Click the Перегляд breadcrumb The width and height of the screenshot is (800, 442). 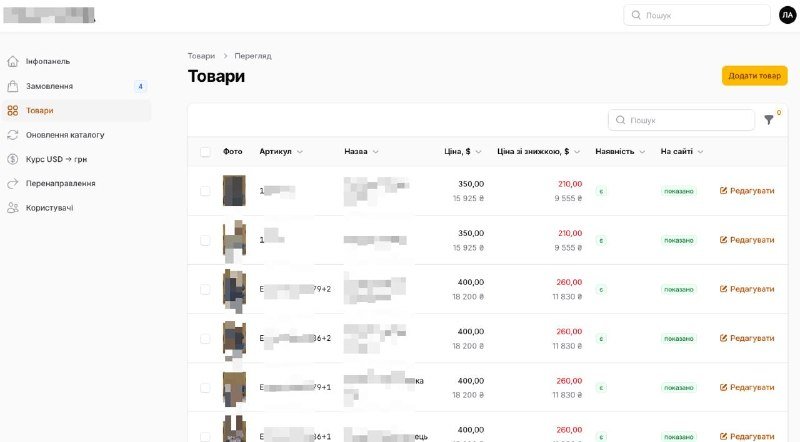(253, 56)
